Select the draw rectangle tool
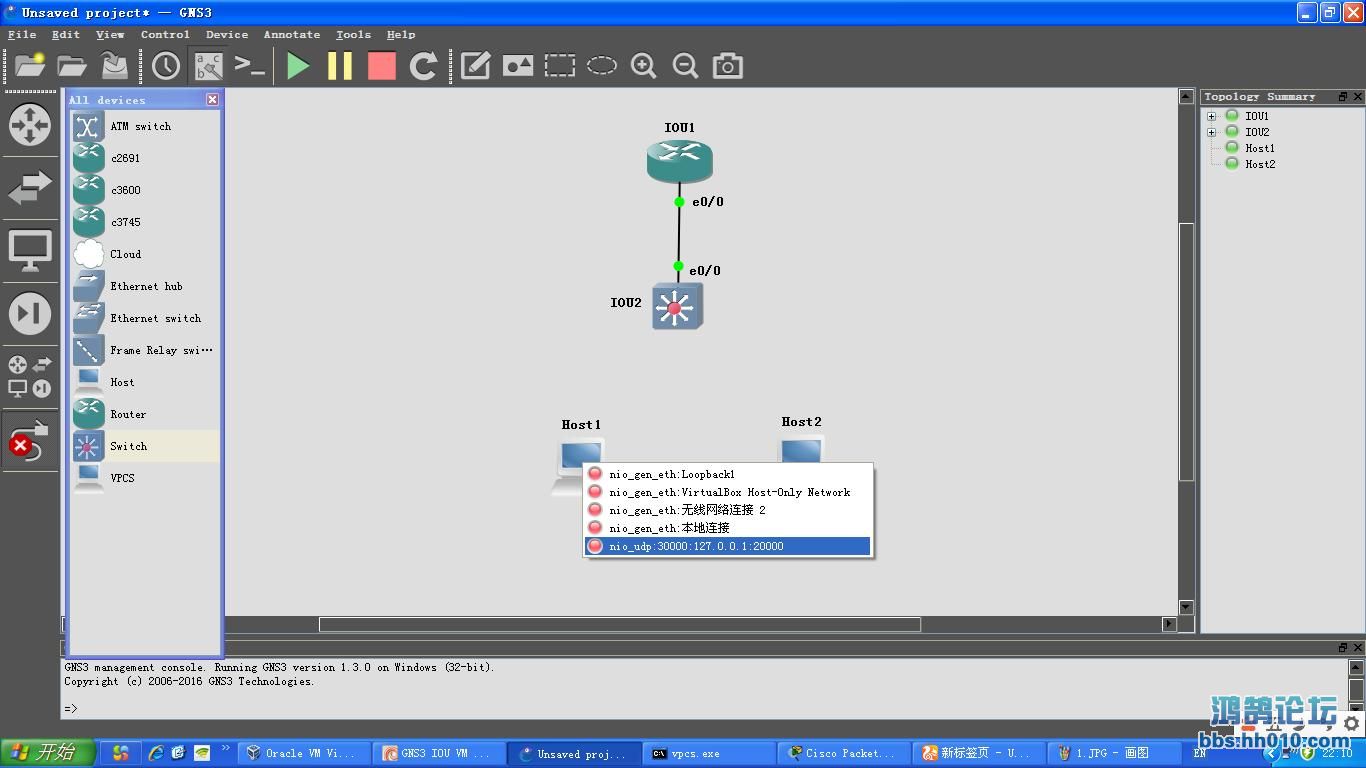Image resolution: width=1366 pixels, height=768 pixels. pyautogui.click(x=560, y=66)
